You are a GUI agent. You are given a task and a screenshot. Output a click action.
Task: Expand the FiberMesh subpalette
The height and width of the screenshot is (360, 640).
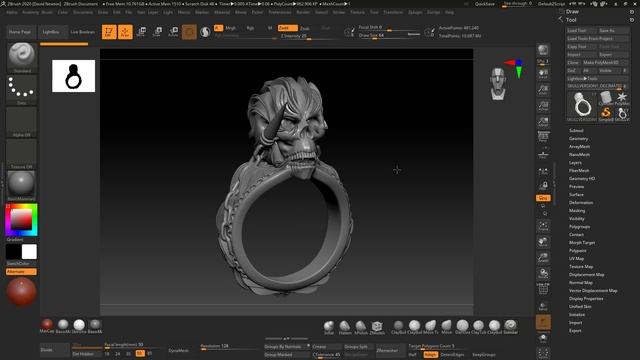[579, 171]
